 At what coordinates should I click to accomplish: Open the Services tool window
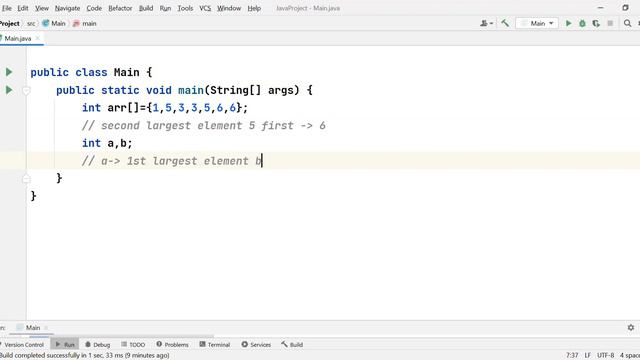click(x=256, y=344)
